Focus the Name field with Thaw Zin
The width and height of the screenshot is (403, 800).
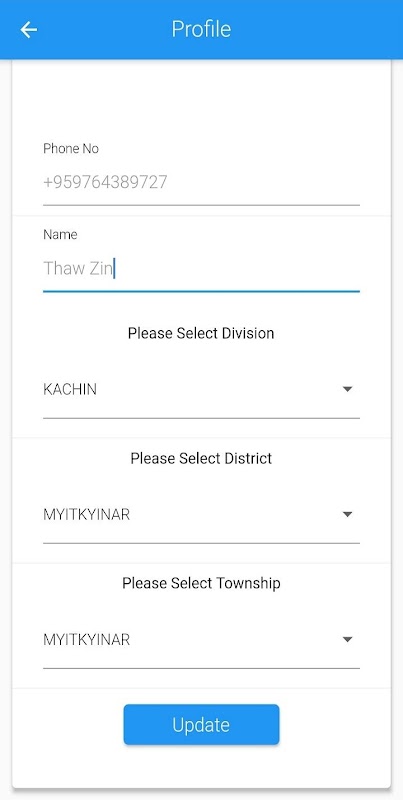(x=201, y=268)
